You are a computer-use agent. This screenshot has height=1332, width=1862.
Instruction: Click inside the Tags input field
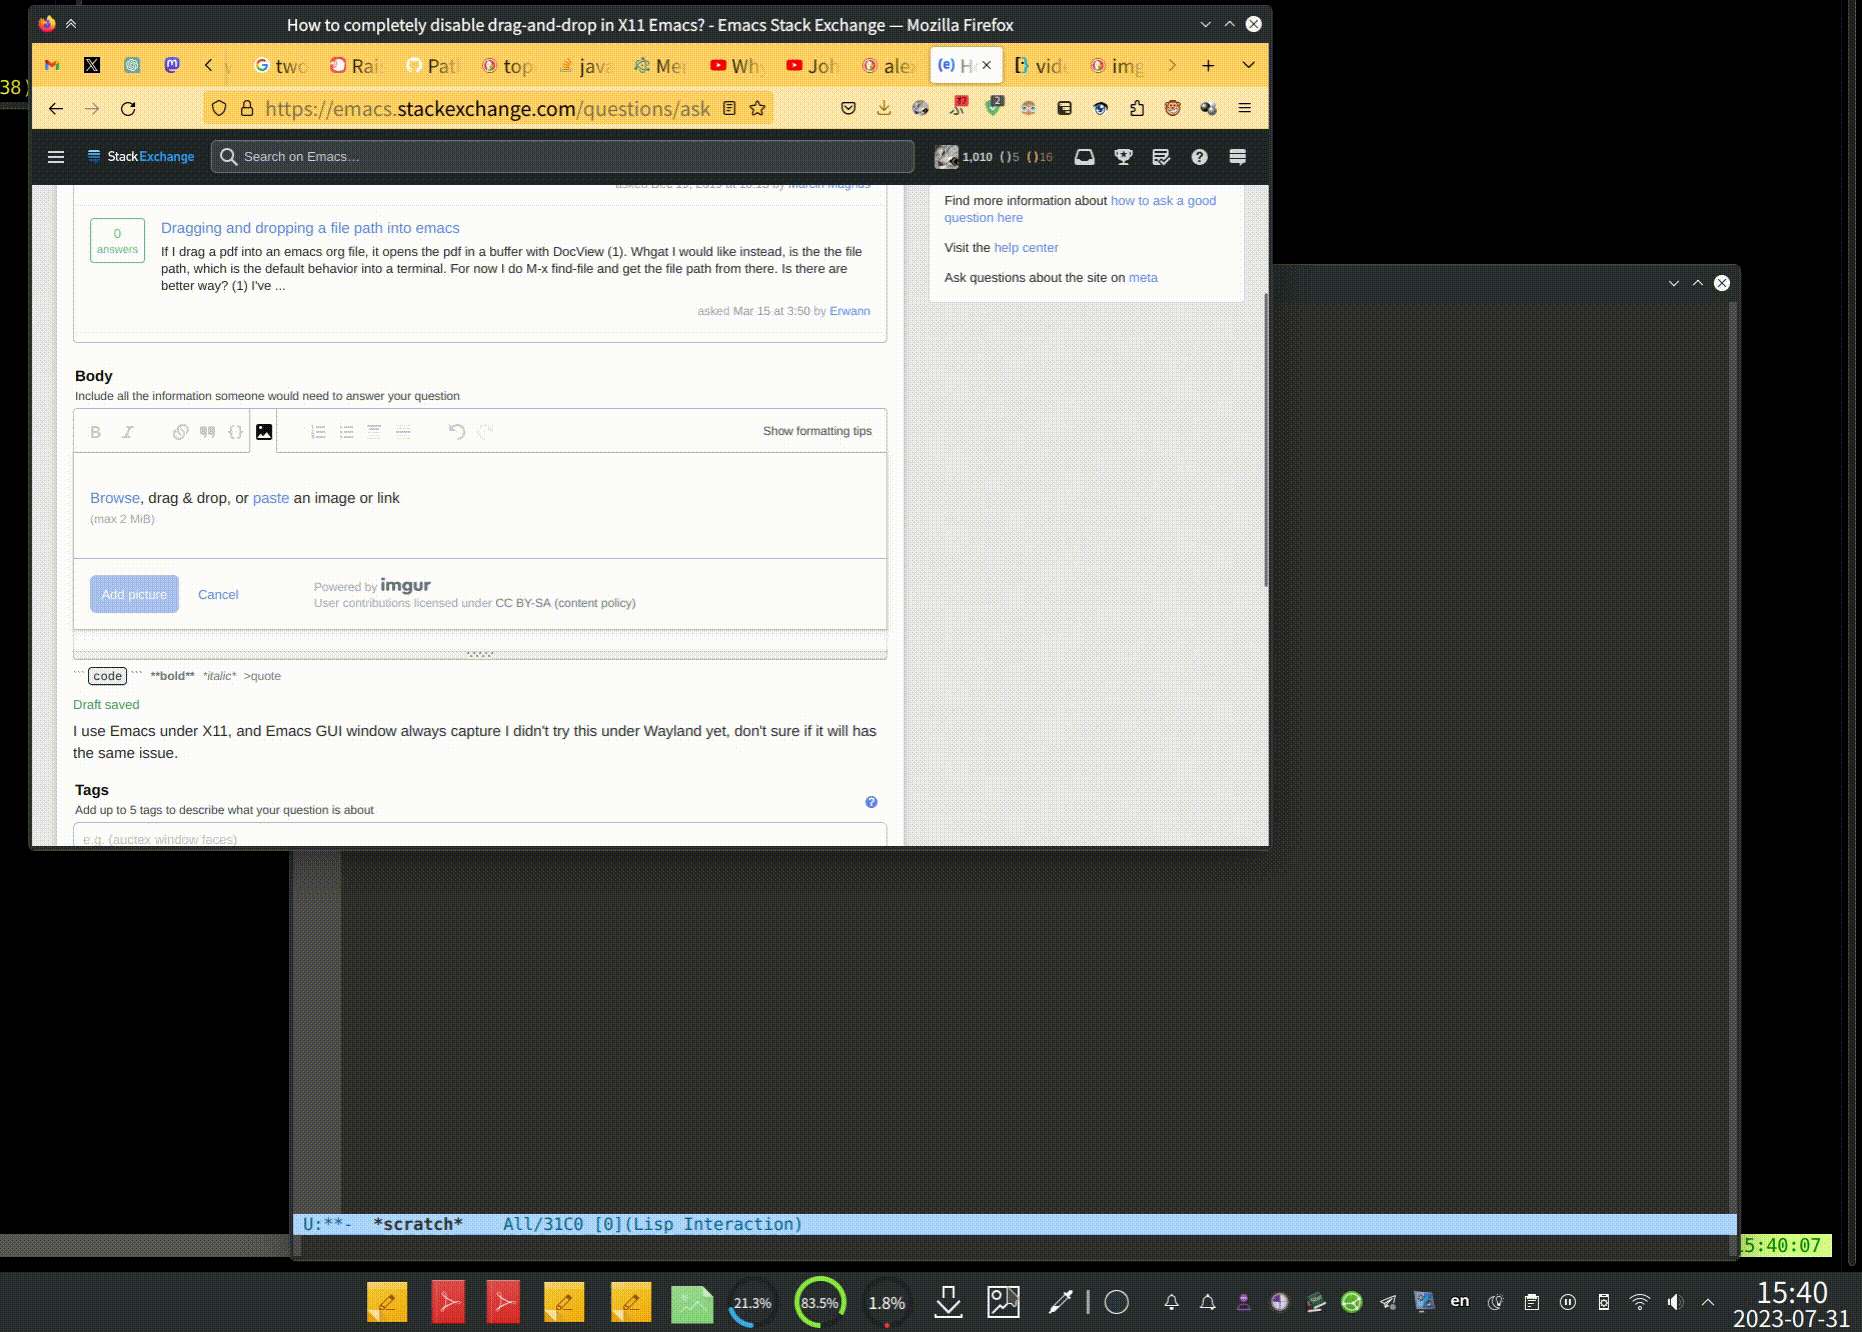tap(480, 839)
